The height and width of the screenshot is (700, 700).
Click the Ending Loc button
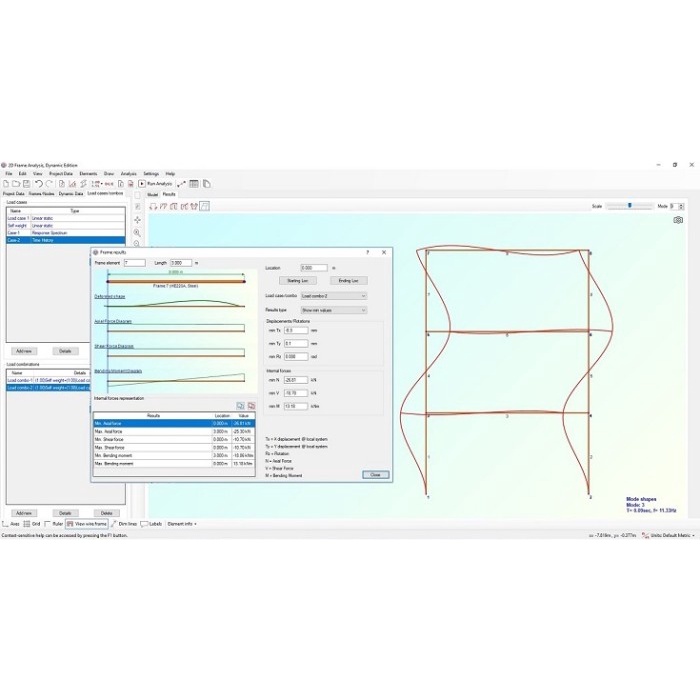pos(349,281)
